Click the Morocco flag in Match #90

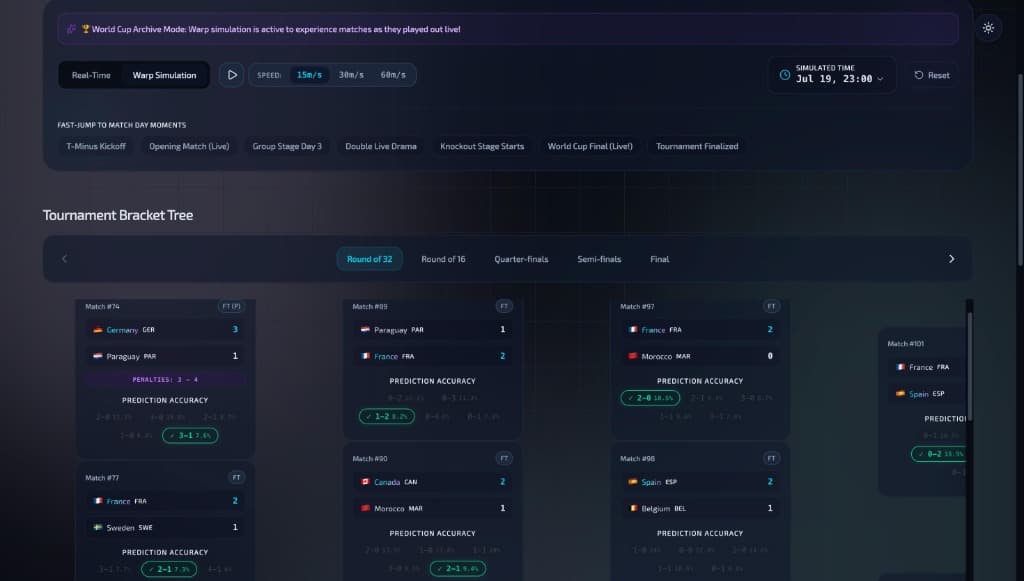tap(365, 508)
